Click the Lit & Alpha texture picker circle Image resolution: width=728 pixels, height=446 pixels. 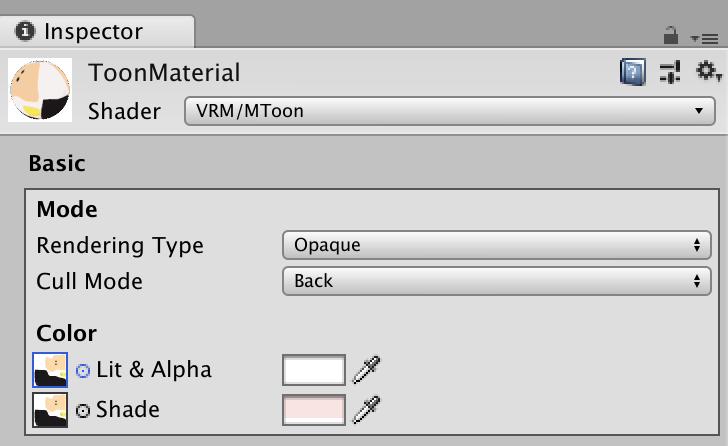pos(83,370)
